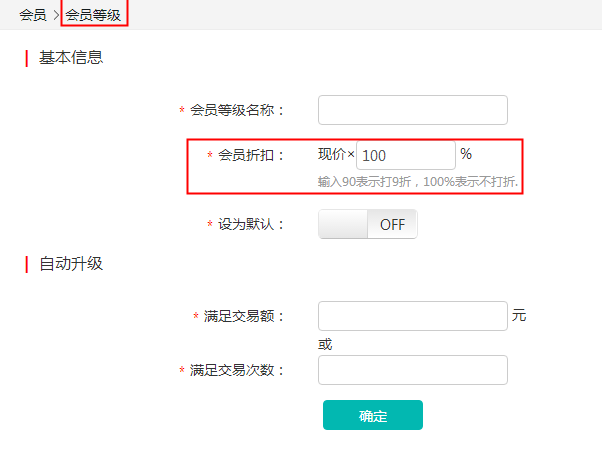The image size is (602, 461).
Task: Focus the 满足交易额 input field
Action: pos(412,316)
